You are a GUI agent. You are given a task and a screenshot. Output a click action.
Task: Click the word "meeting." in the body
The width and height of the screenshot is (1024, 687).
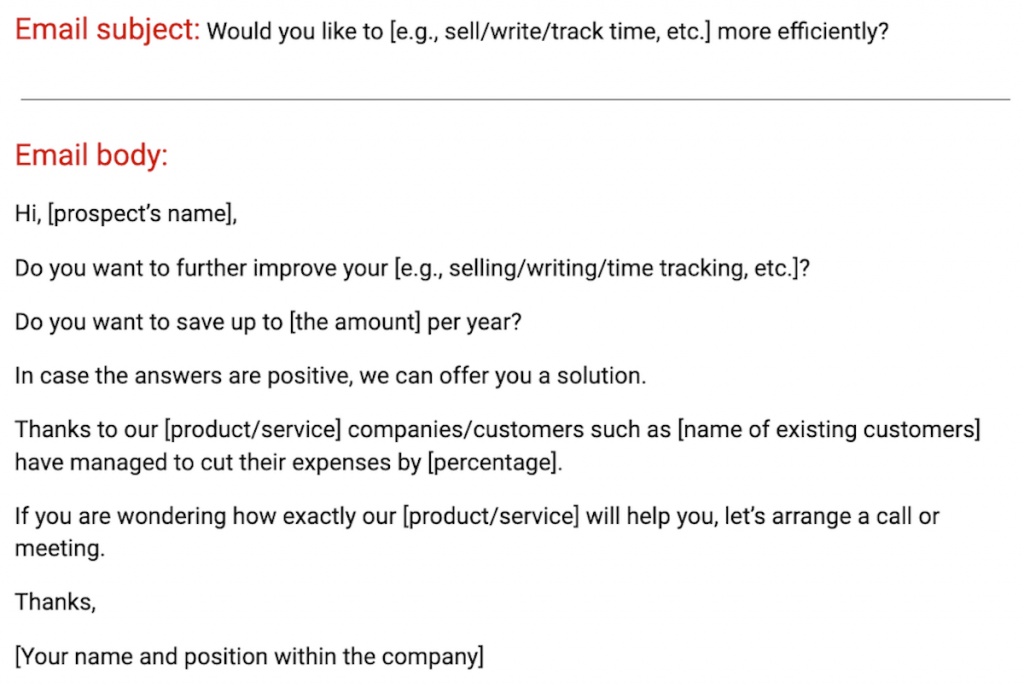point(59,549)
